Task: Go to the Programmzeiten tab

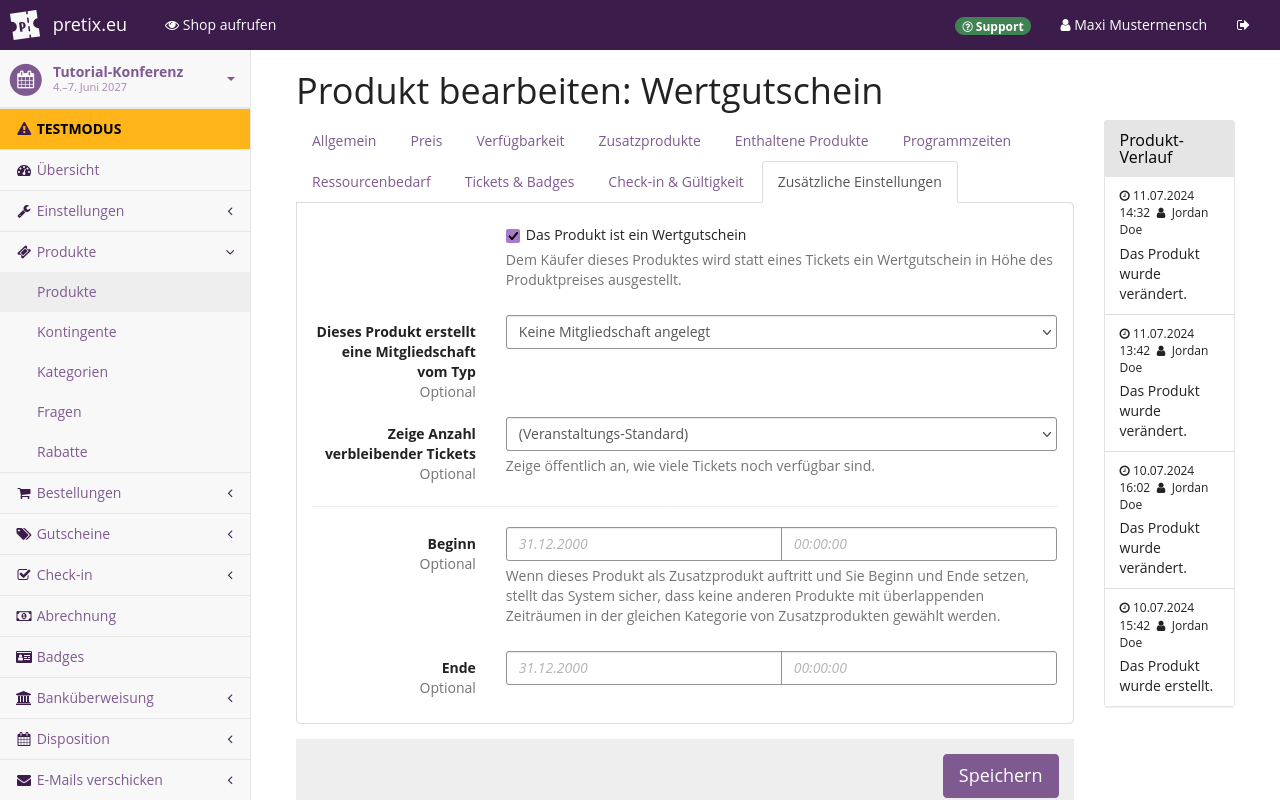Action: point(956,141)
